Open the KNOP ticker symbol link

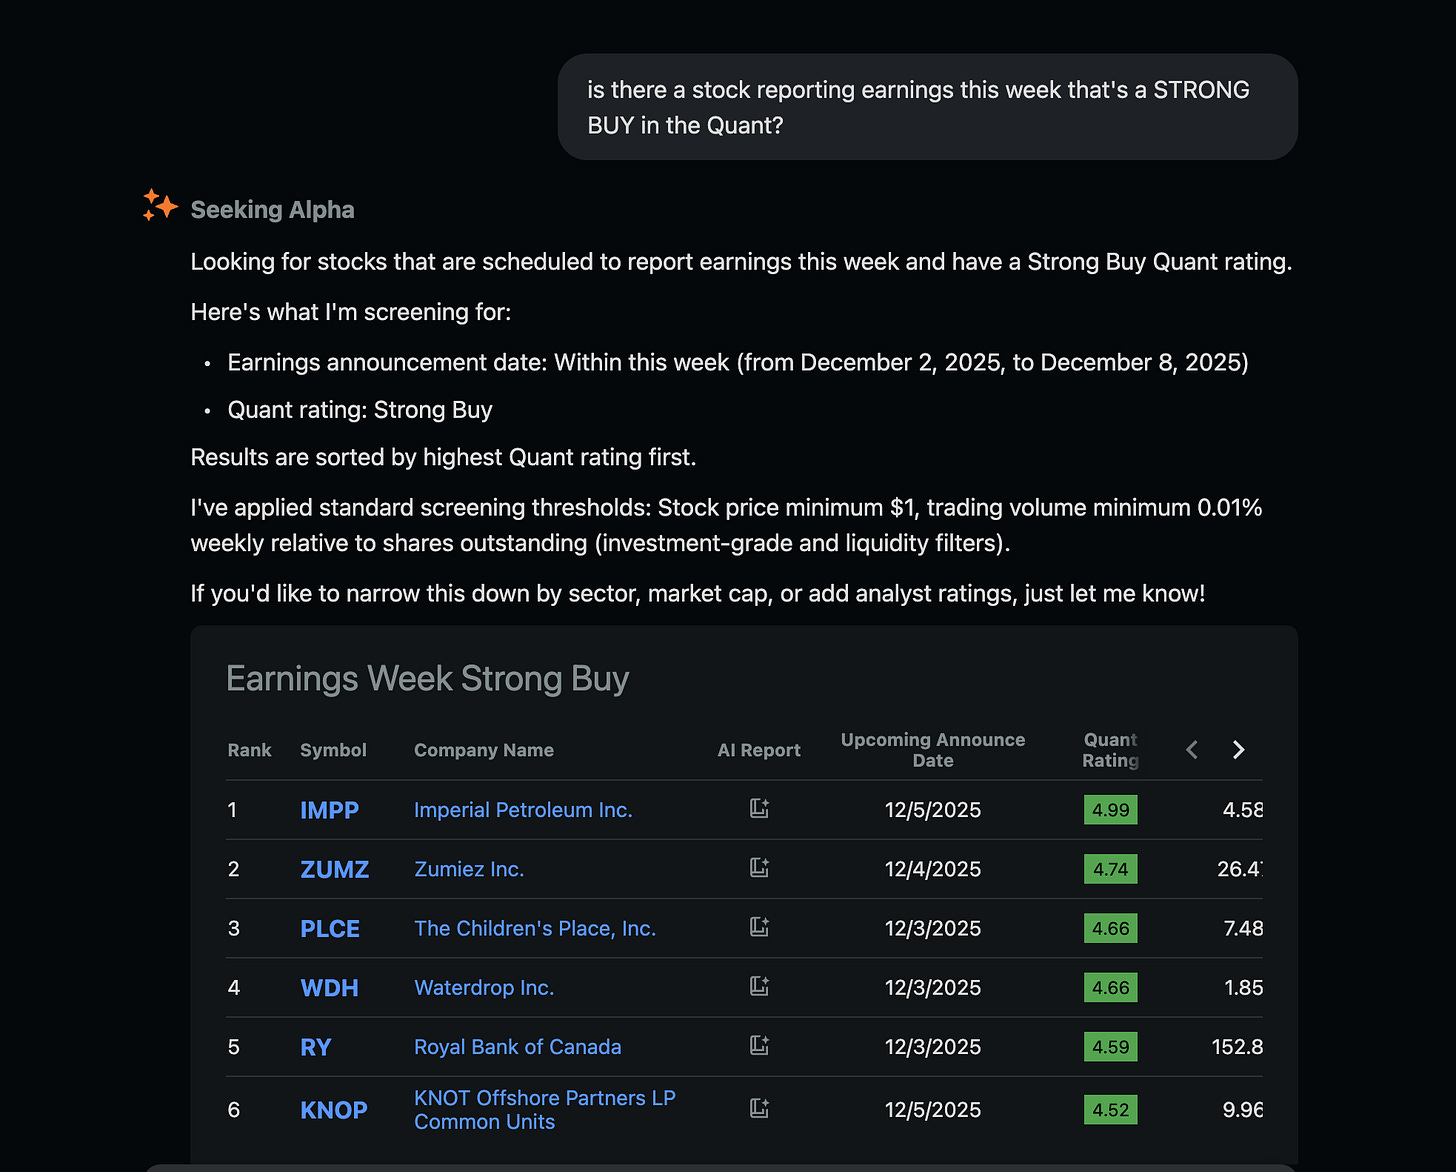(334, 1110)
